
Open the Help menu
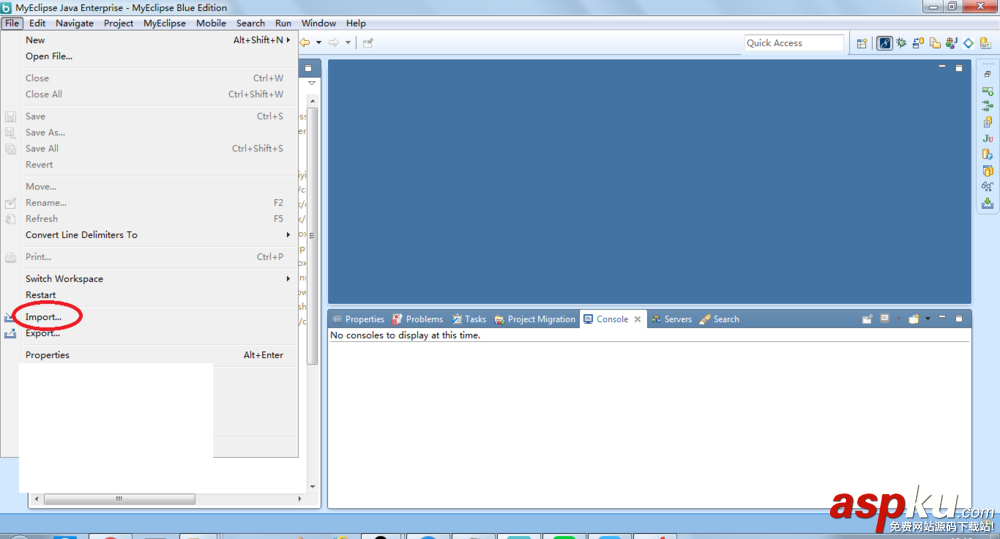point(356,23)
